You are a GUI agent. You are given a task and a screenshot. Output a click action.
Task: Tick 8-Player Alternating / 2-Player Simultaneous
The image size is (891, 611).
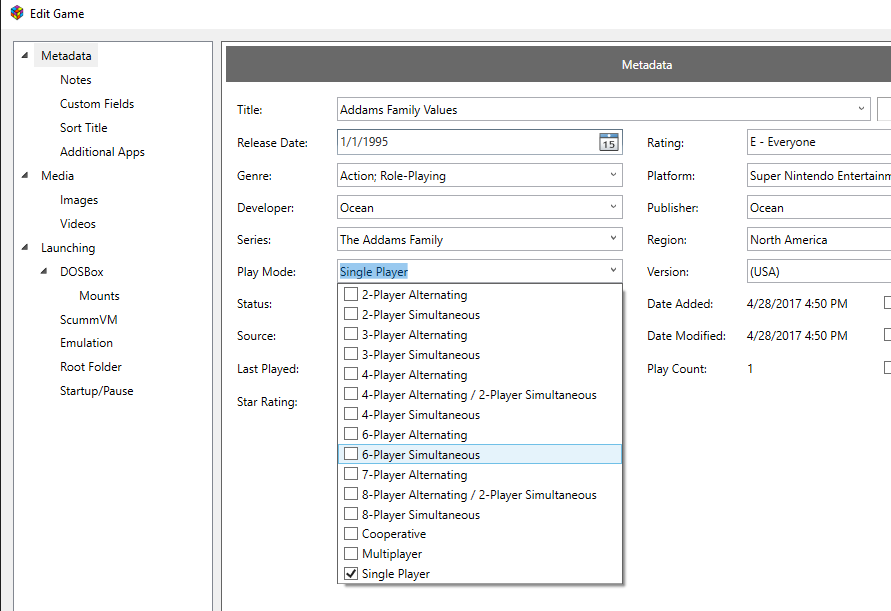(351, 494)
